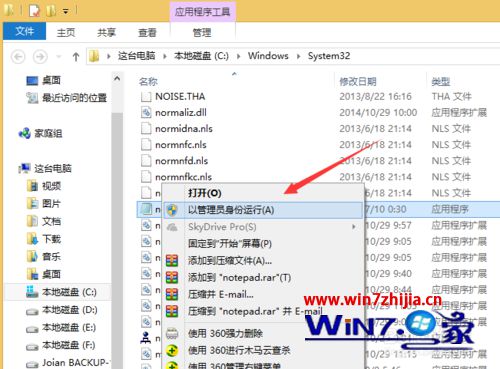Go forward with the forward arrow button
Screen dimensions: 500x369
pyautogui.click(x=40, y=57)
